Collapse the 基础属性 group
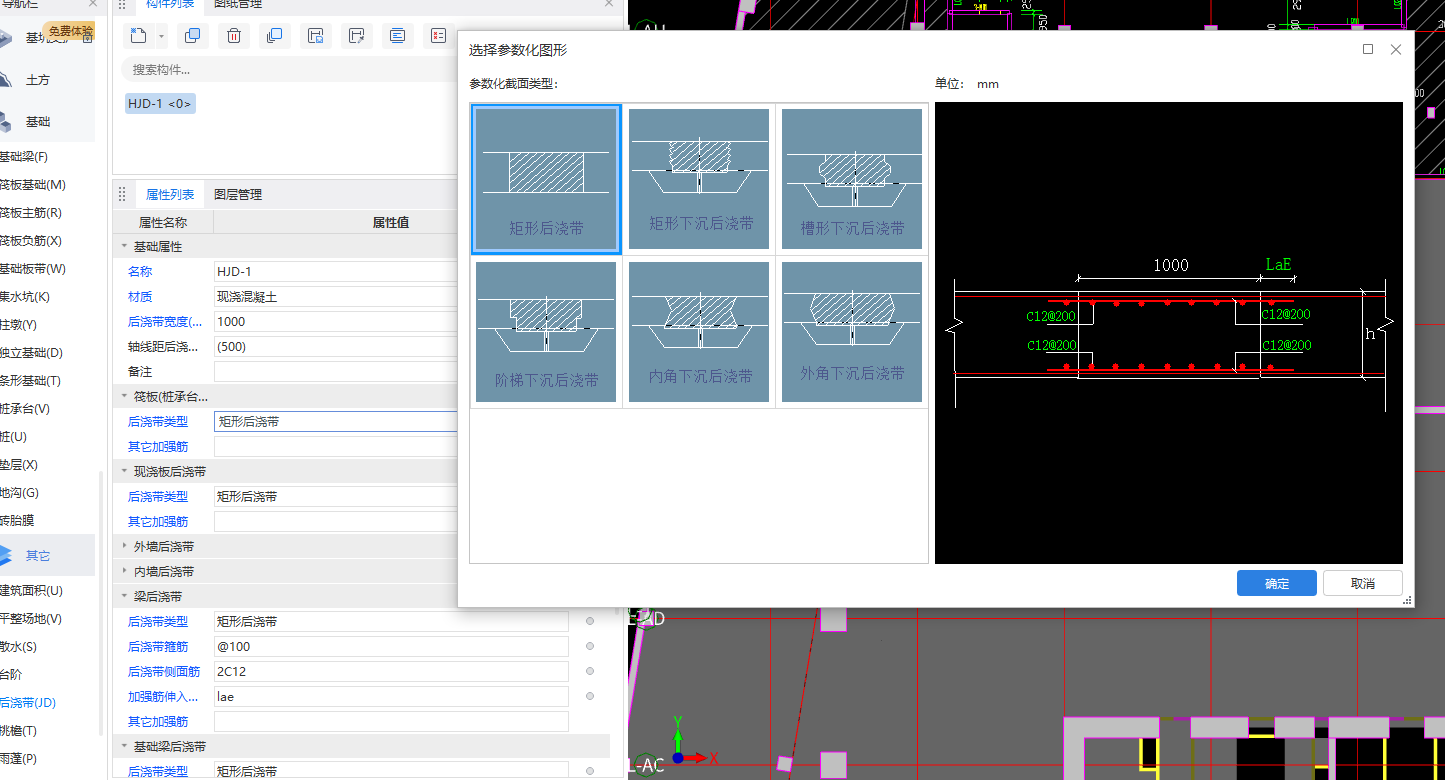The width and height of the screenshot is (1445, 780). point(125,246)
